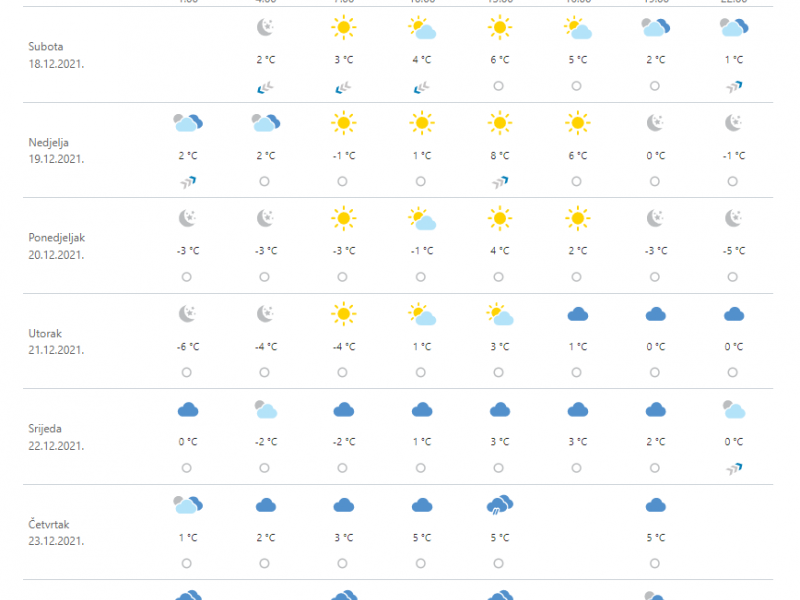The height and width of the screenshot is (600, 800).
Task: Click the Ponedjeljak 20.12.2021. date label
Action: click(57, 246)
